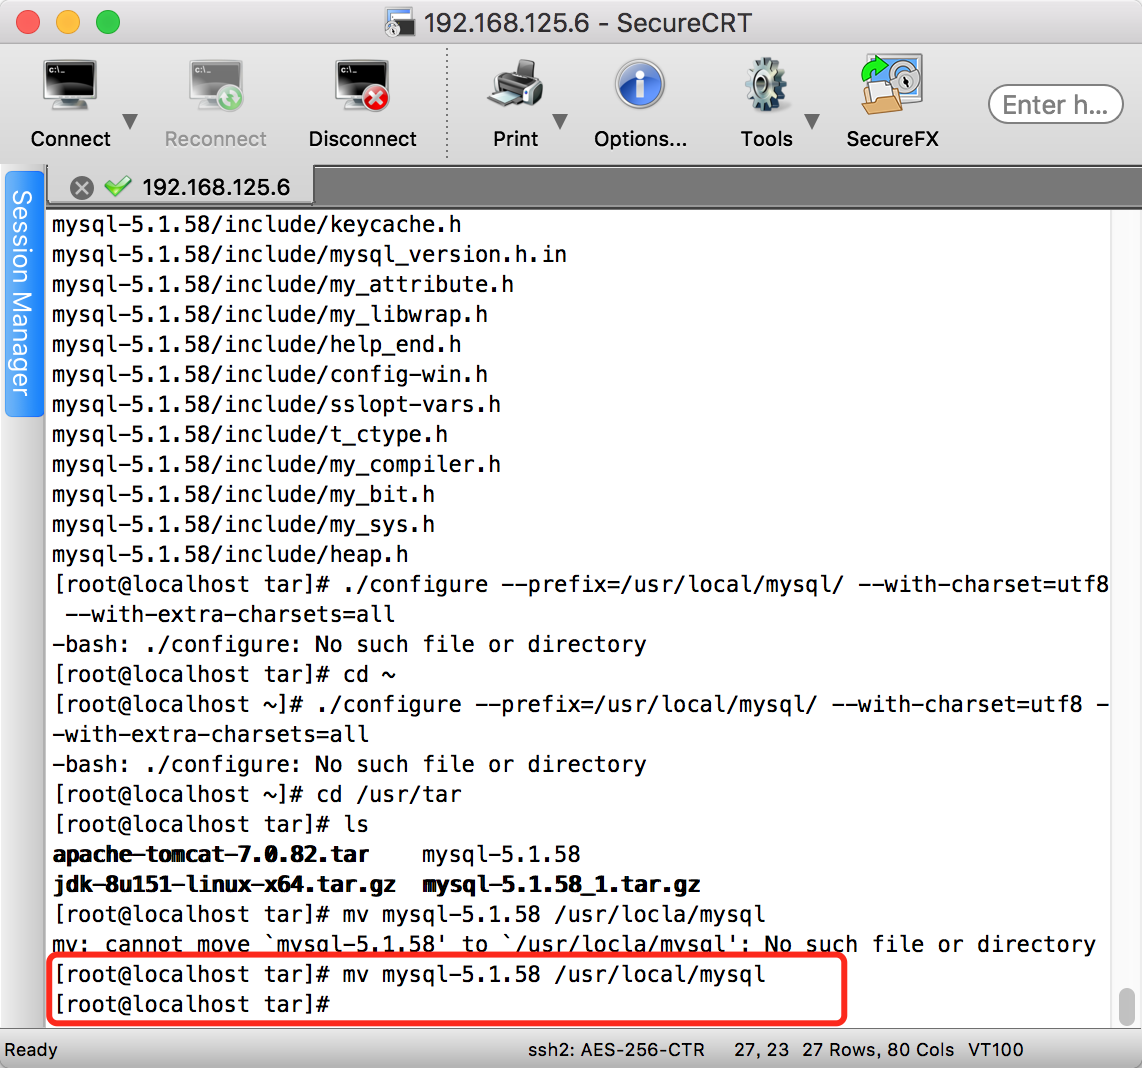Screen dimensions: 1142x1068
Task: Click the 'mv mysql-5.1.58 /usr/local/mysql' command line
Action: [x=411, y=974]
